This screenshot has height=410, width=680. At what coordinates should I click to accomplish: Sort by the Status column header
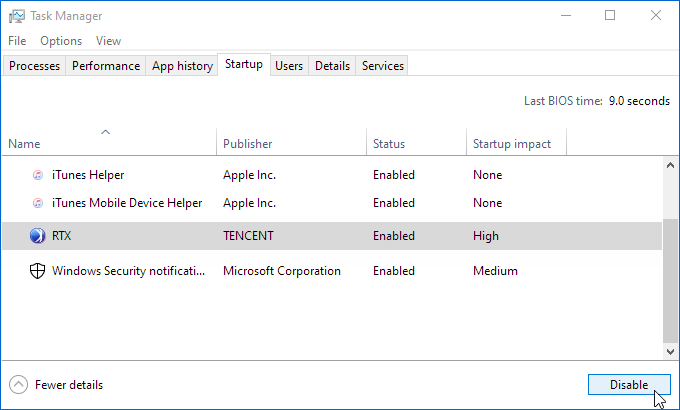point(416,142)
